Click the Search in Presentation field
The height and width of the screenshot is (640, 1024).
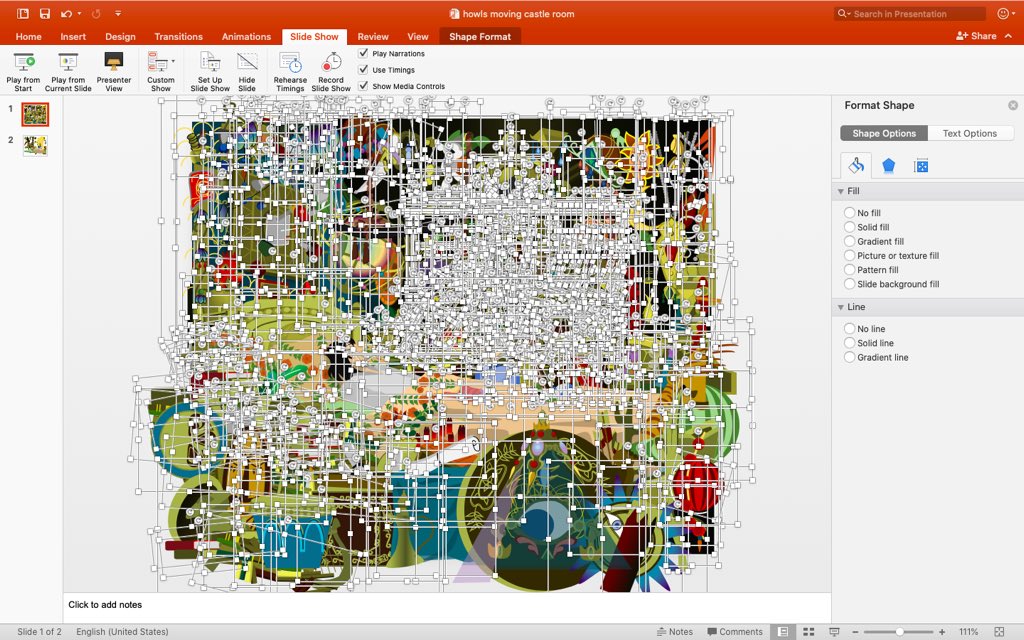(x=910, y=14)
